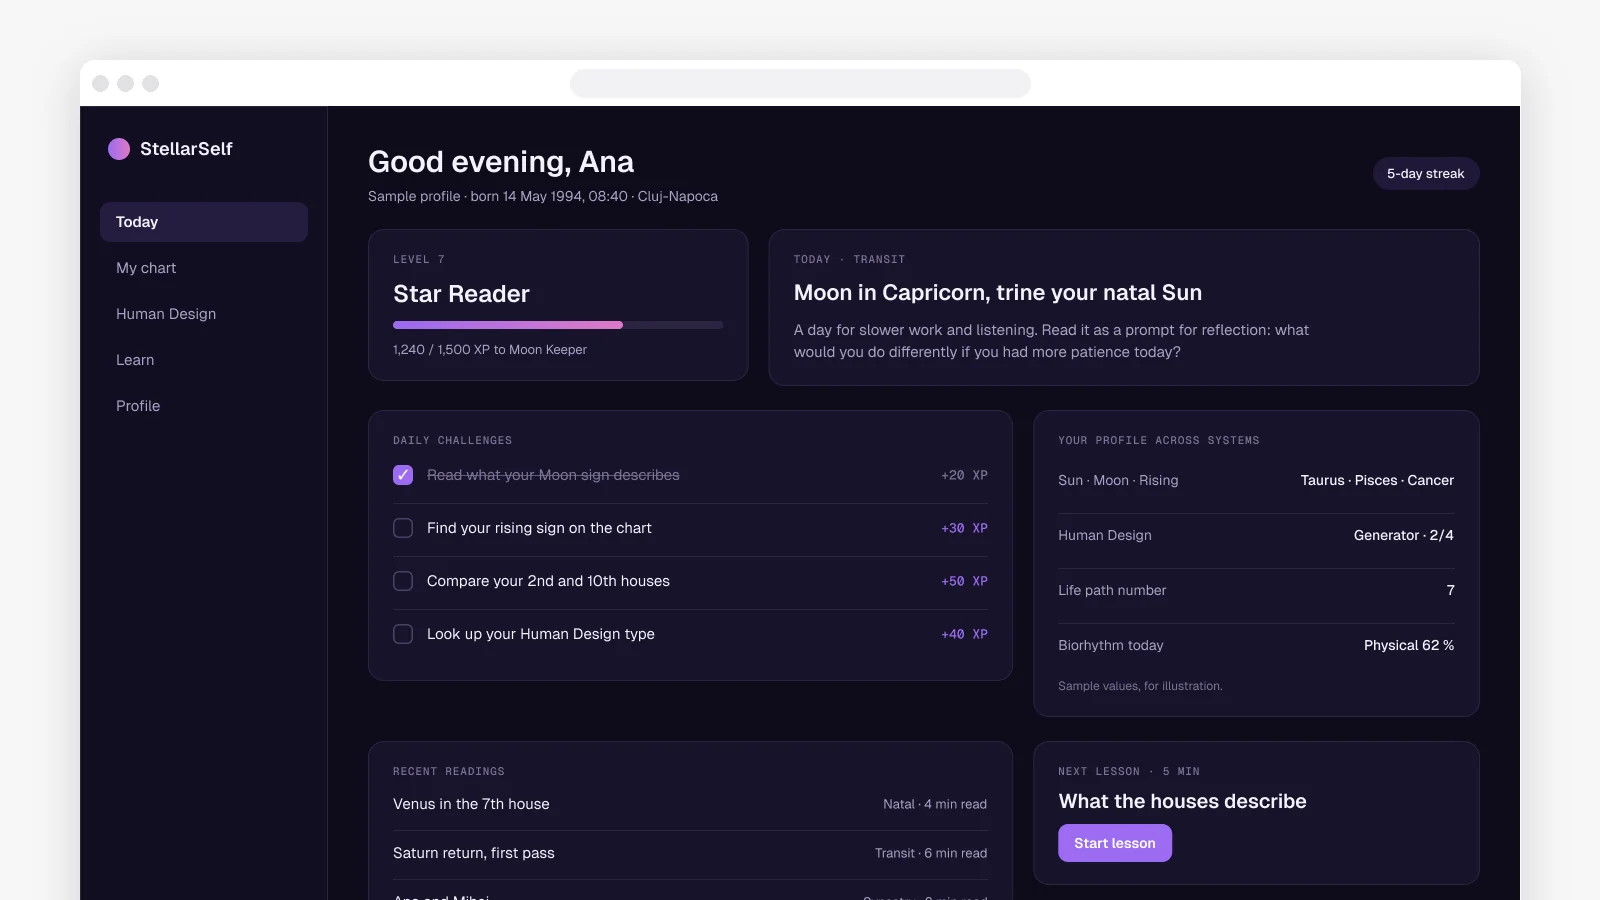Open the browser address bar
Viewport: 1600px width, 900px height.
[800, 83]
